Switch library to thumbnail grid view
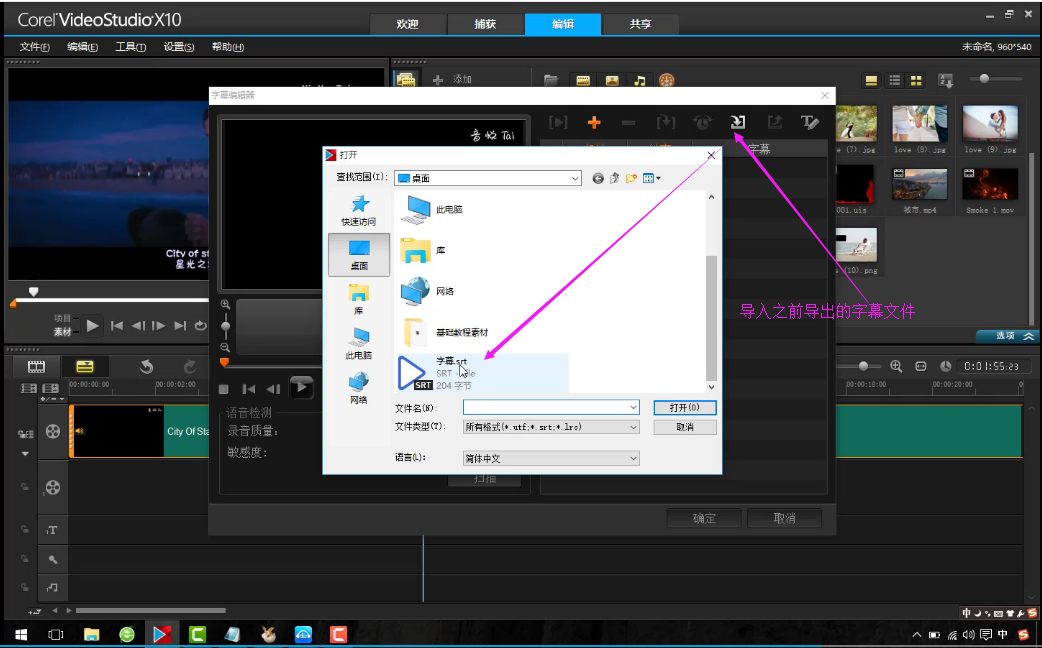1042x648 pixels. pyautogui.click(x=916, y=80)
